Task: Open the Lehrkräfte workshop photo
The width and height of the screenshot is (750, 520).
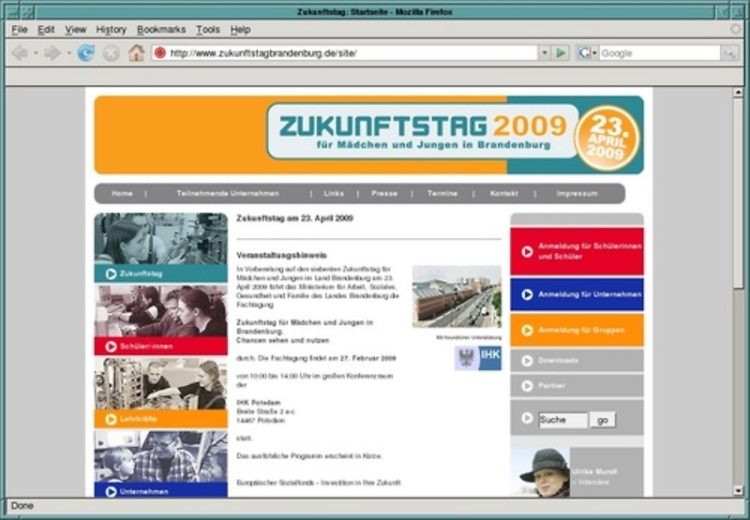Action: [x=161, y=384]
